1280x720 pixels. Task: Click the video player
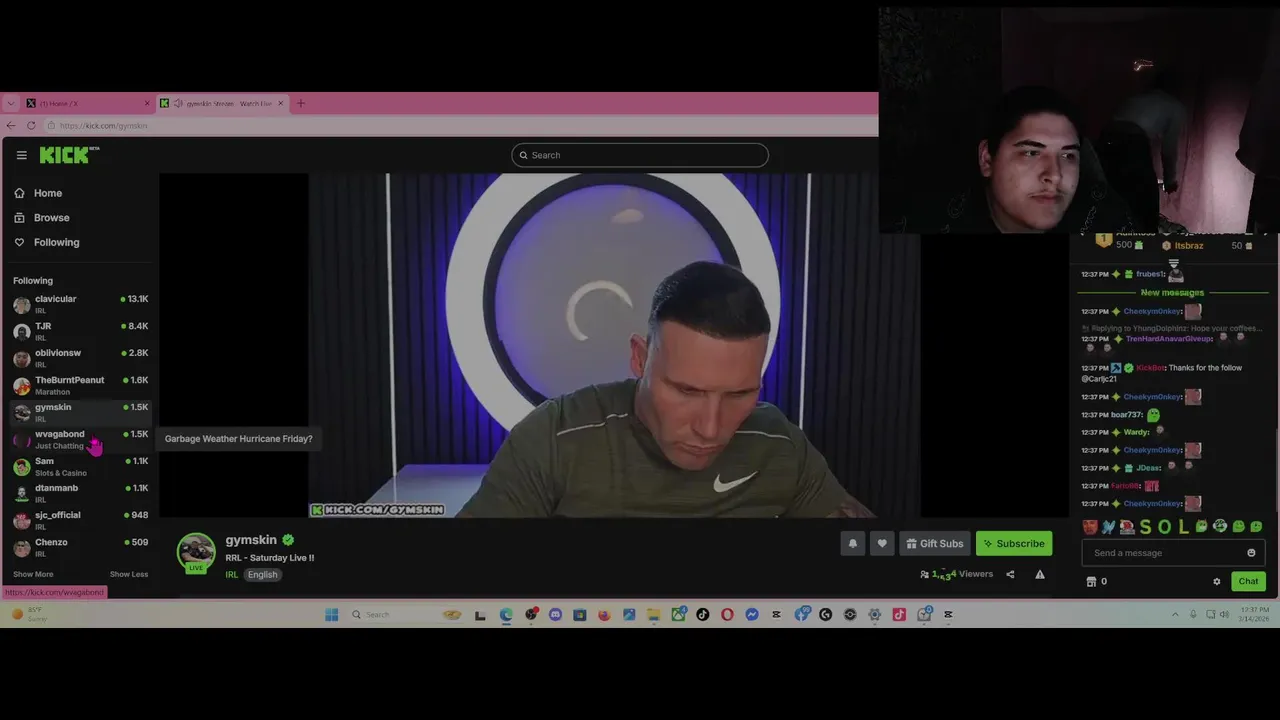pos(614,345)
